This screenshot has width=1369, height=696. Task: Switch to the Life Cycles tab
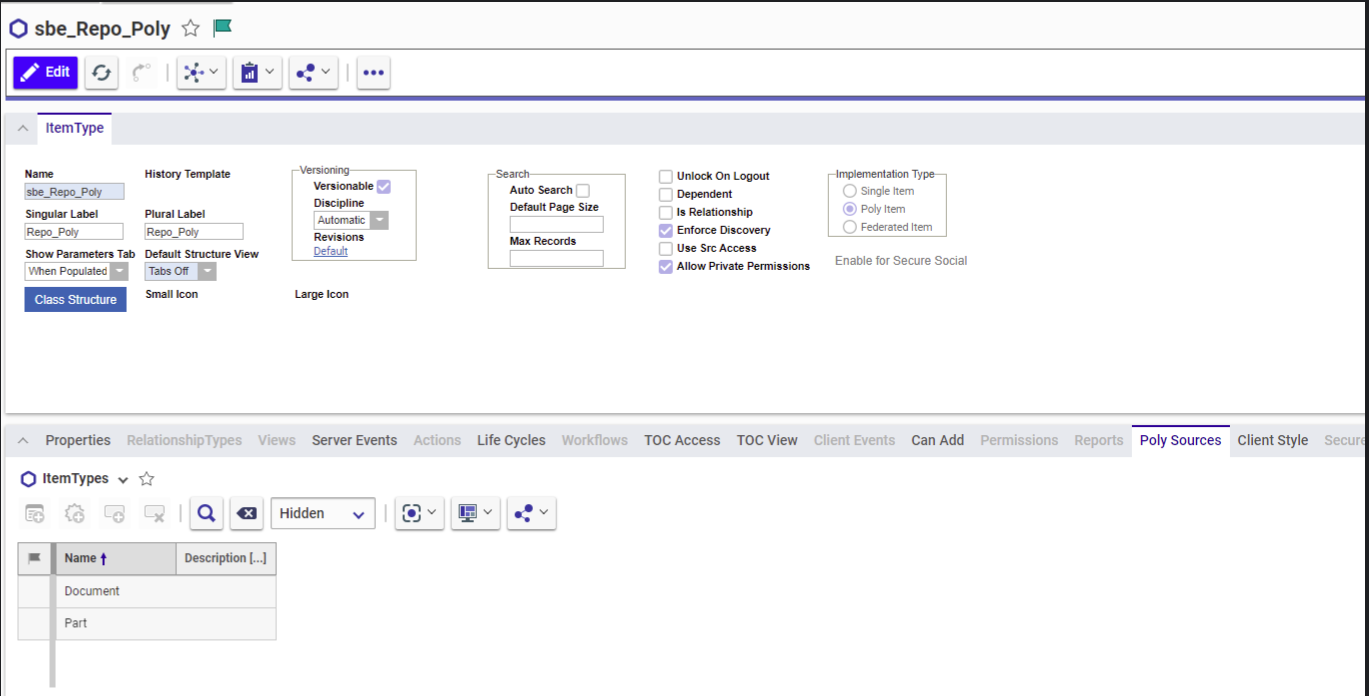coord(511,440)
